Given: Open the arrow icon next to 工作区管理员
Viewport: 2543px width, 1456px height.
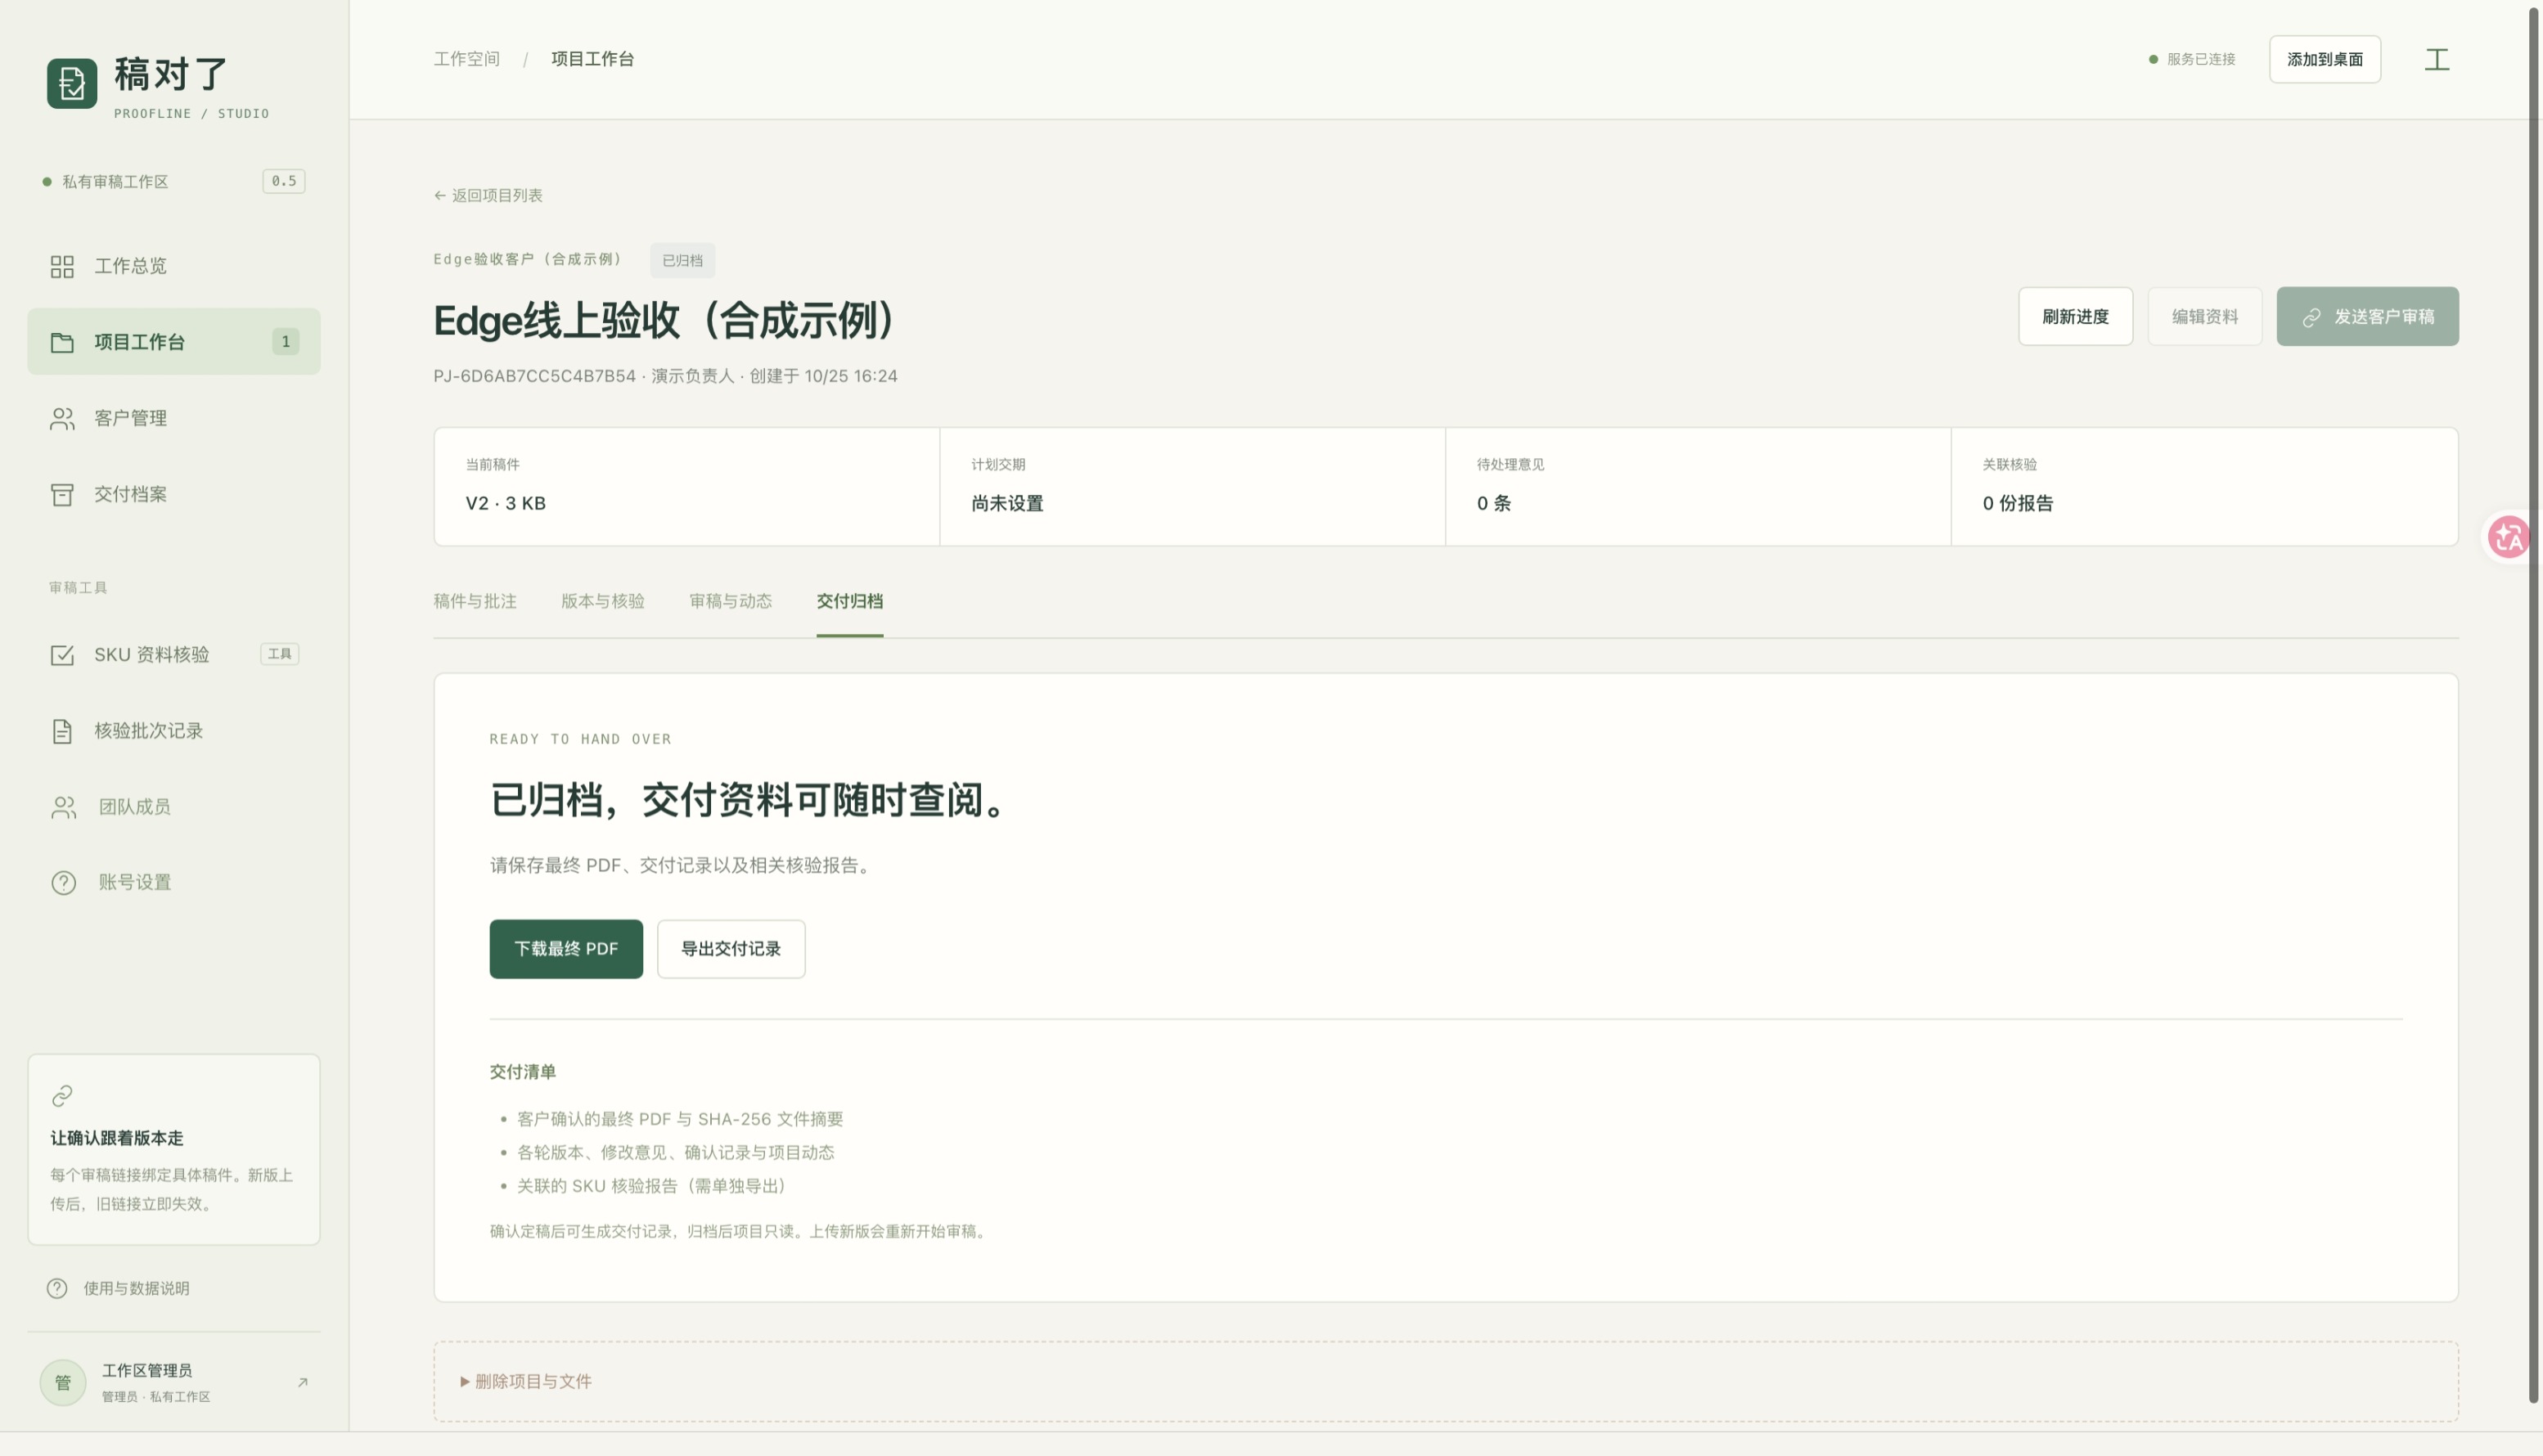Looking at the screenshot, I should pyautogui.click(x=302, y=1382).
